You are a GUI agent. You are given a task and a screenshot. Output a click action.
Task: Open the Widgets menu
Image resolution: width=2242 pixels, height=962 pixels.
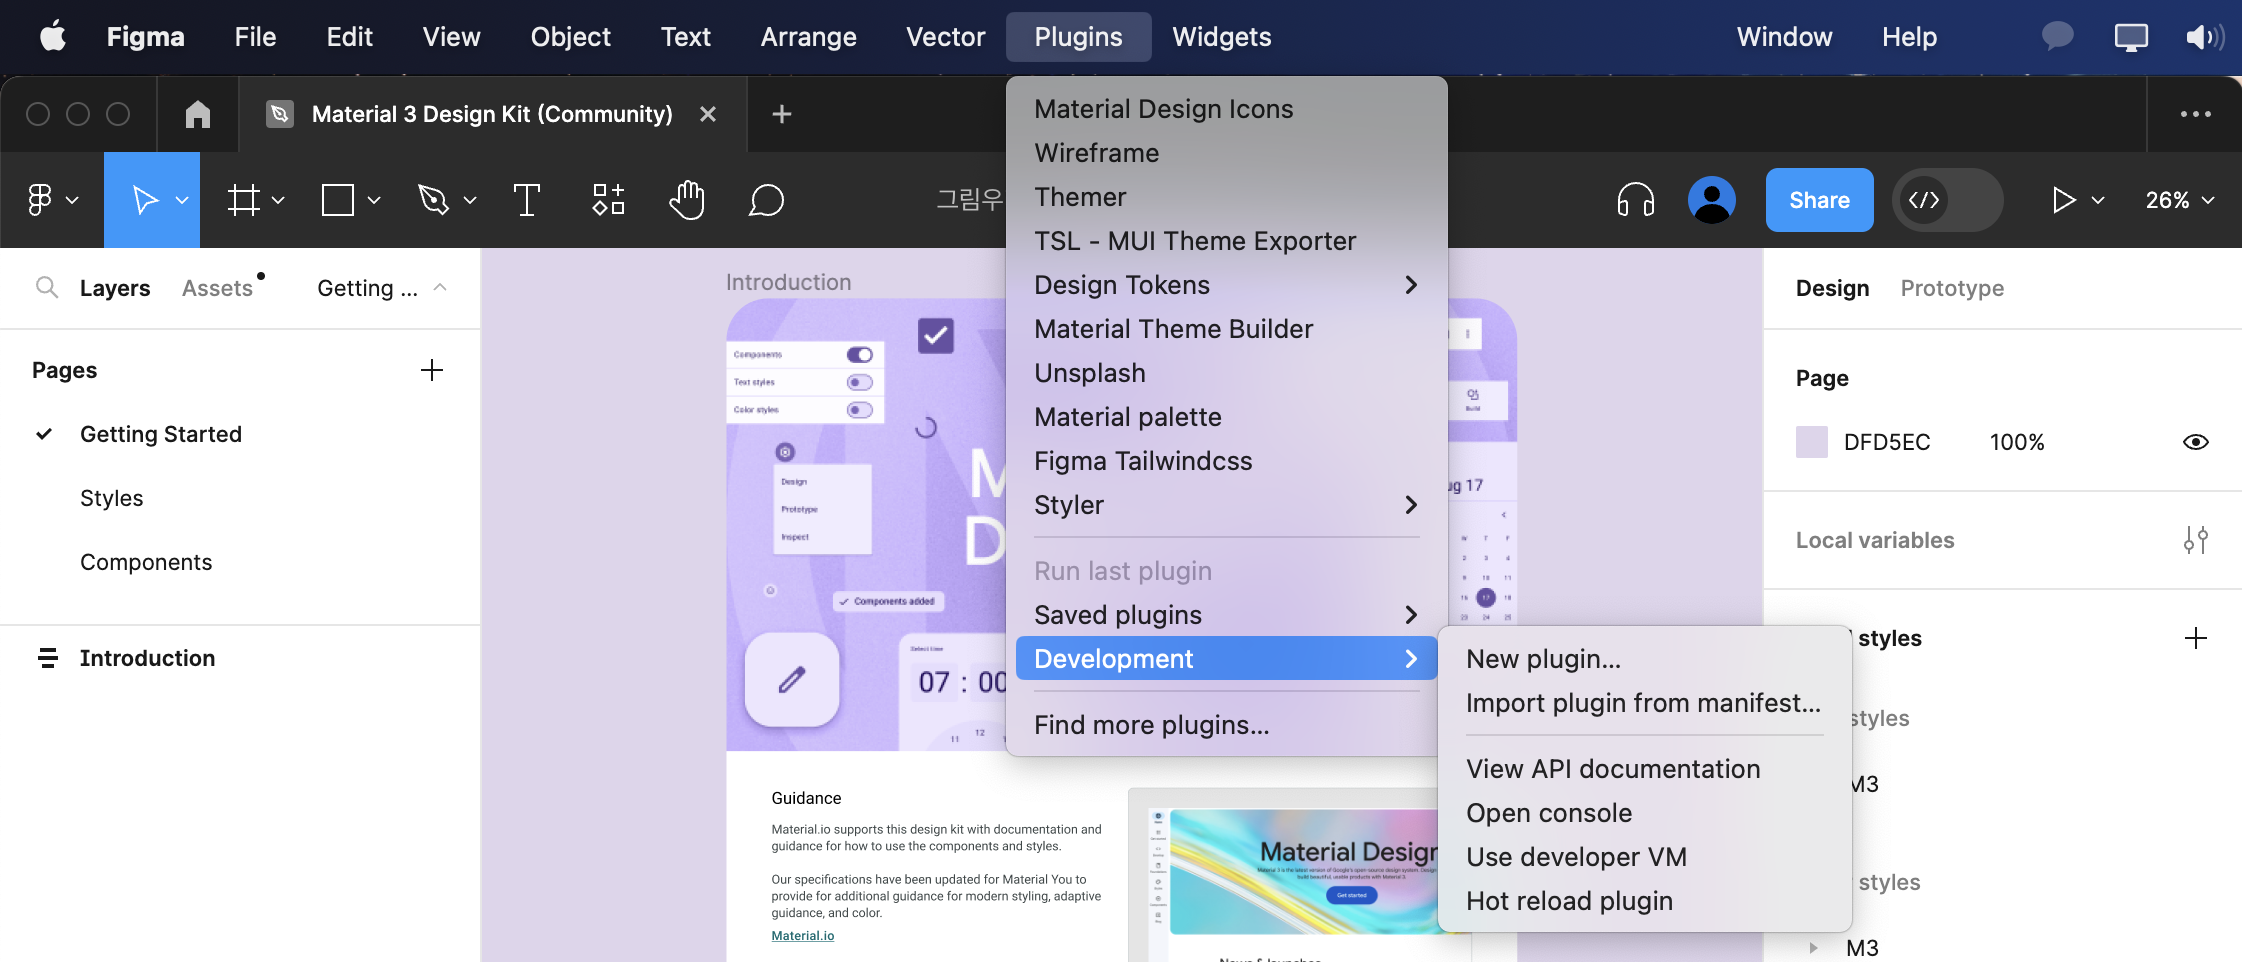coord(1221,37)
